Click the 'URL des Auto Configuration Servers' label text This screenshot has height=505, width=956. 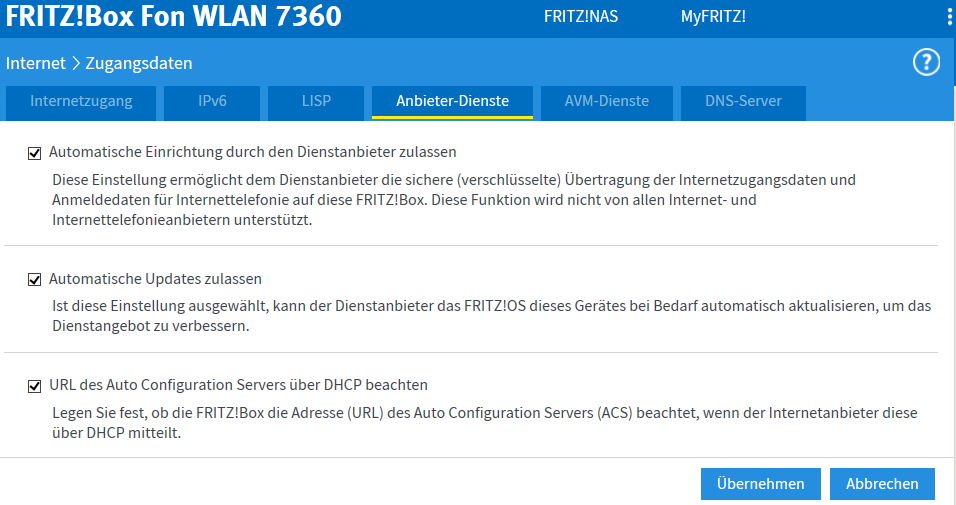tap(238, 385)
